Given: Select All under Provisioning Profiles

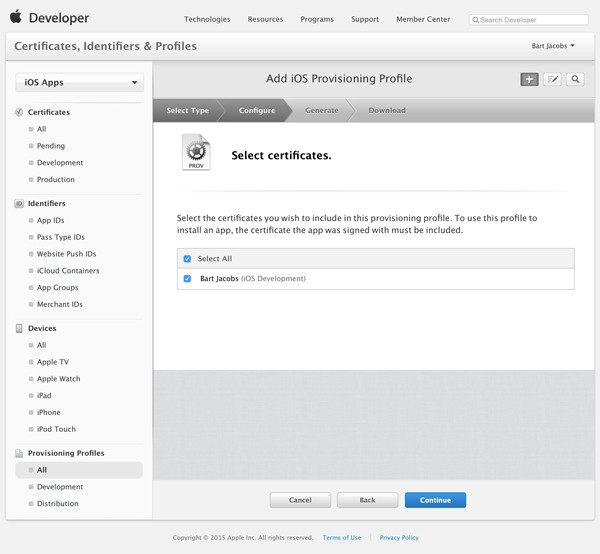Looking at the screenshot, I should pyautogui.click(x=79, y=470).
